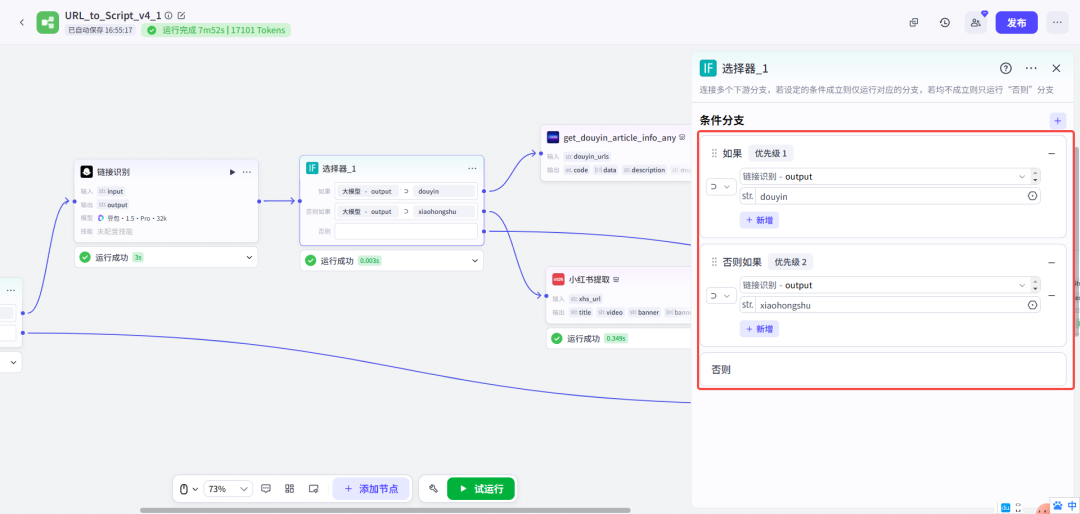The width and height of the screenshot is (1080, 514).
Task: Open help icon in 选择器_1 panel
Action: click(1006, 68)
